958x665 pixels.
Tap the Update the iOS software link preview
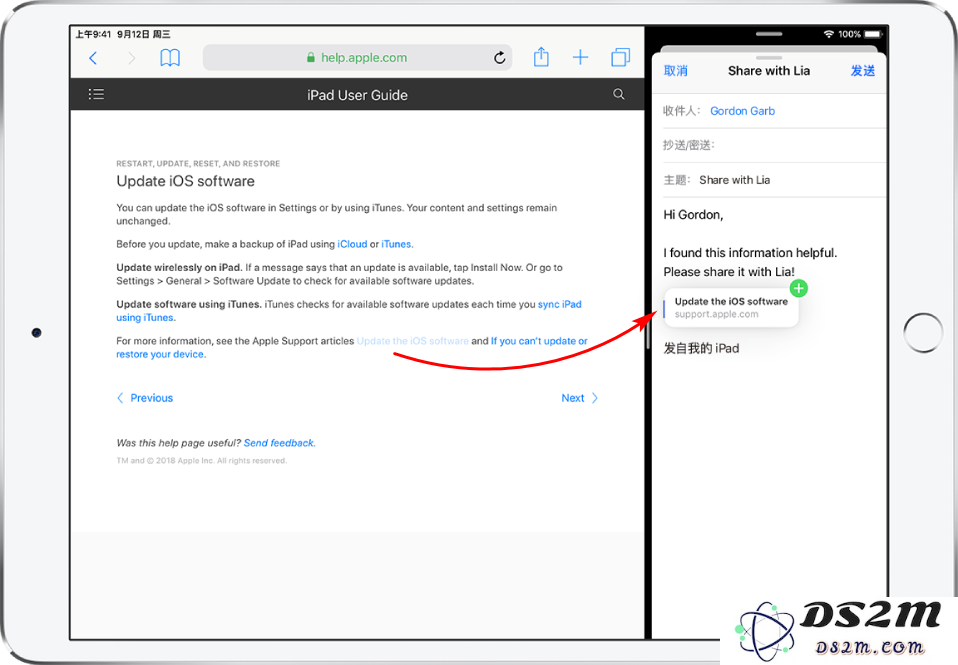tap(731, 307)
